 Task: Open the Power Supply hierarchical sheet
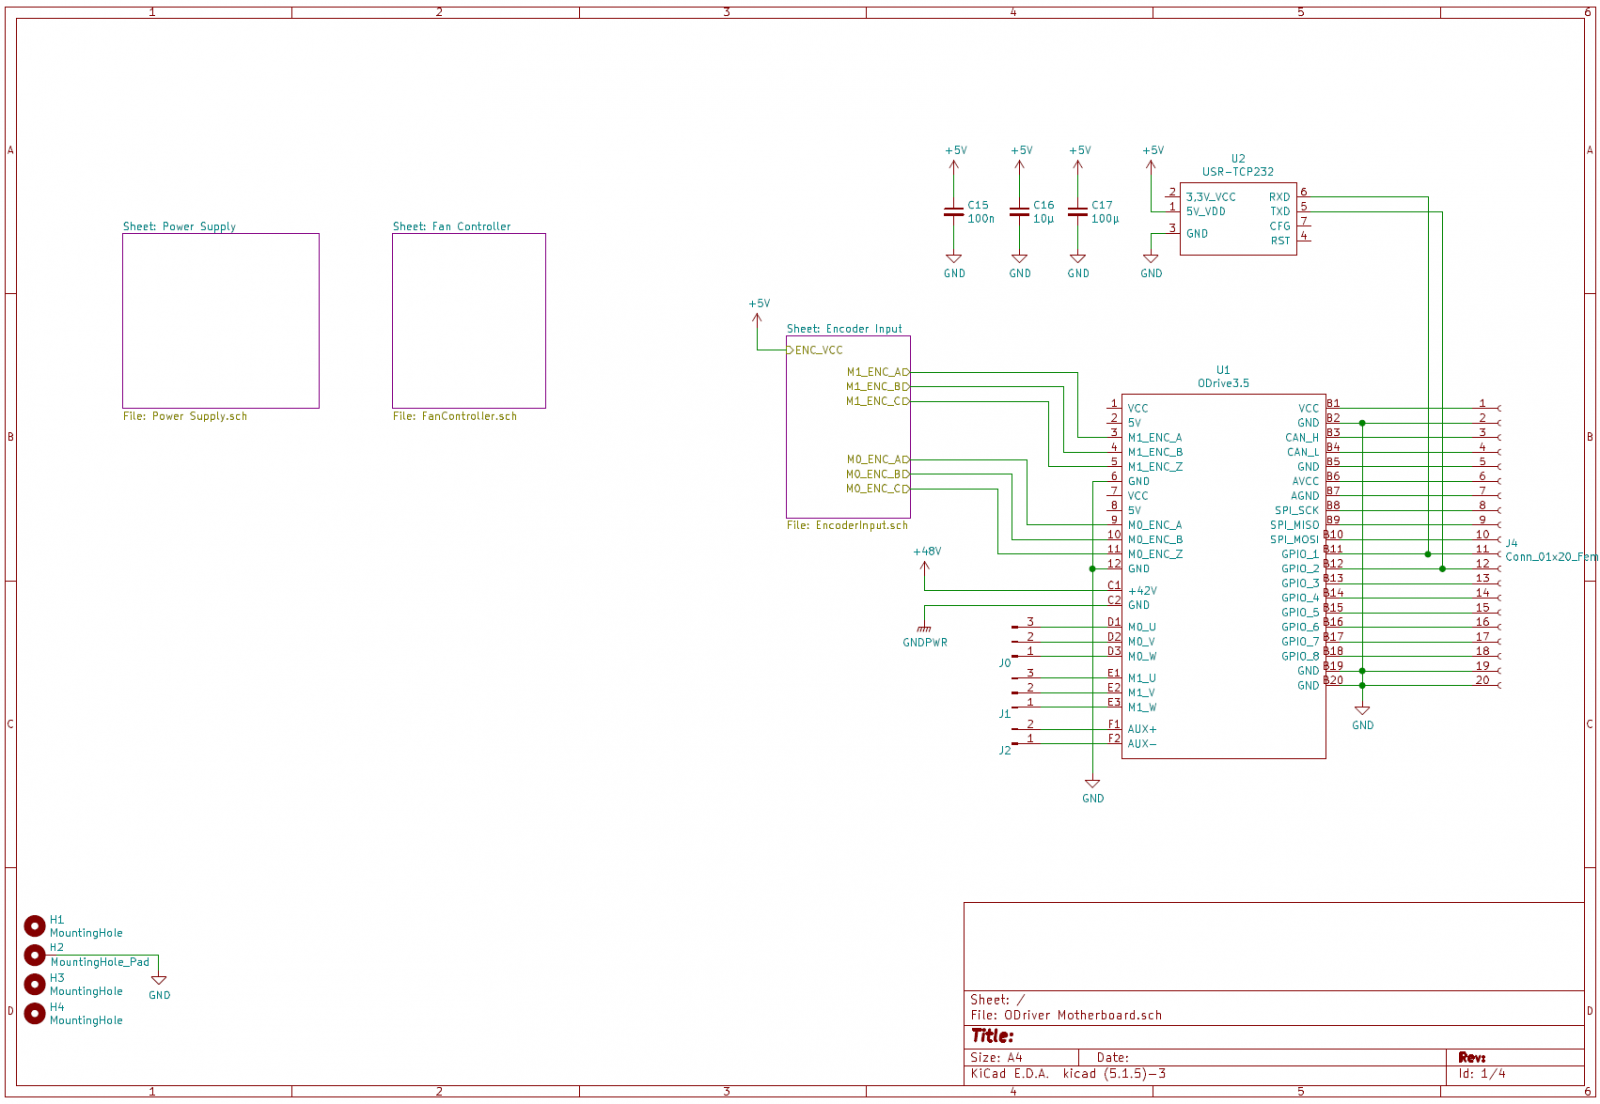[220, 321]
